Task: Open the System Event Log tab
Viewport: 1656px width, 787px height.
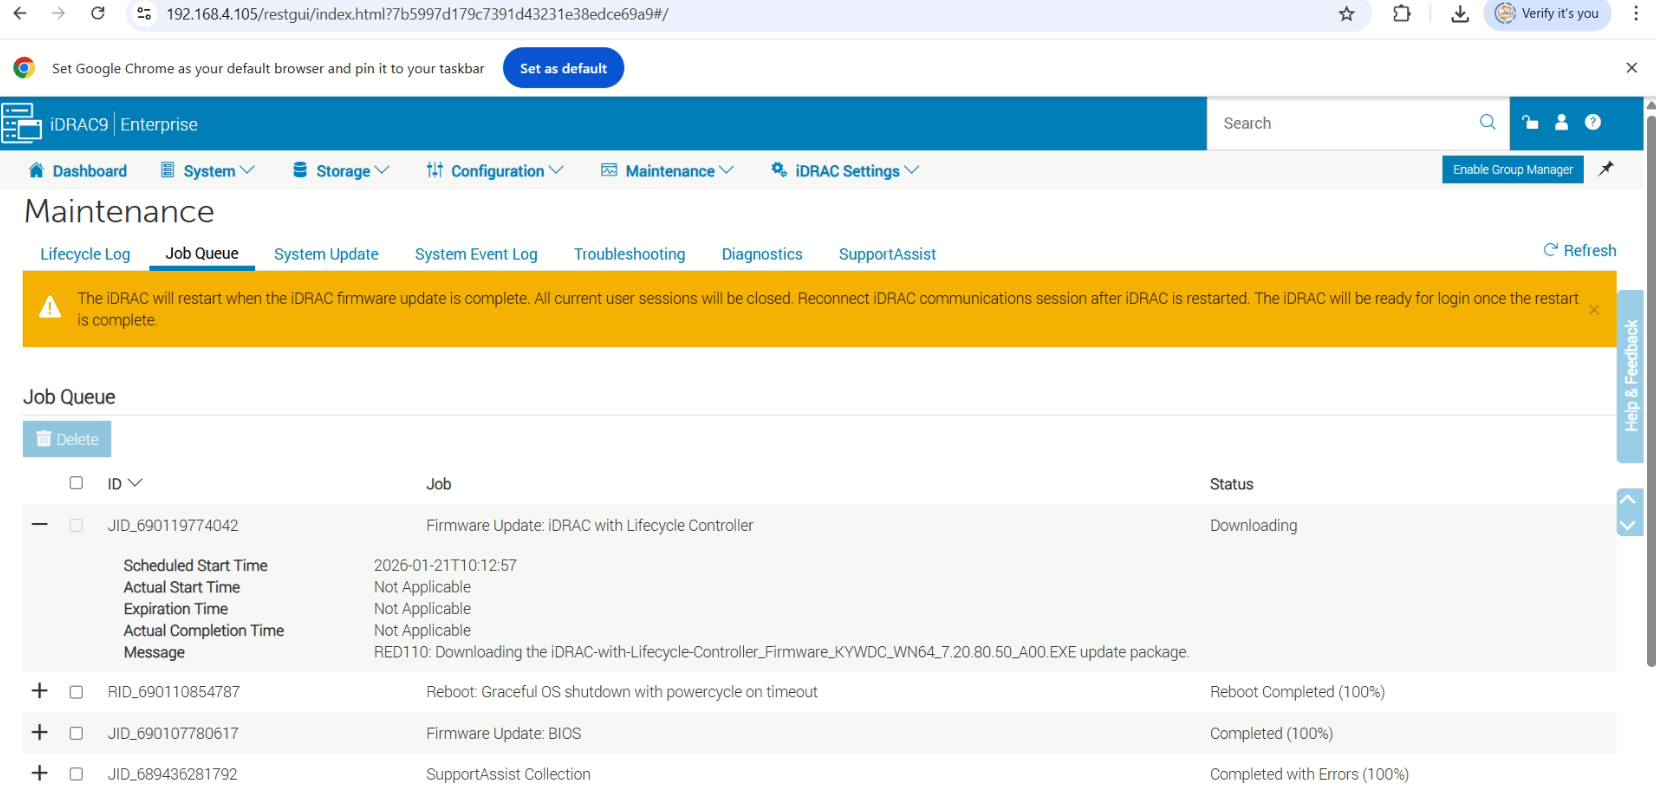Action: click(476, 254)
